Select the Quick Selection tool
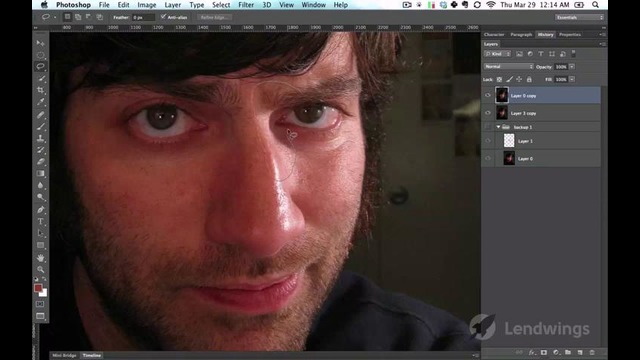The image size is (640, 360). tap(40, 78)
